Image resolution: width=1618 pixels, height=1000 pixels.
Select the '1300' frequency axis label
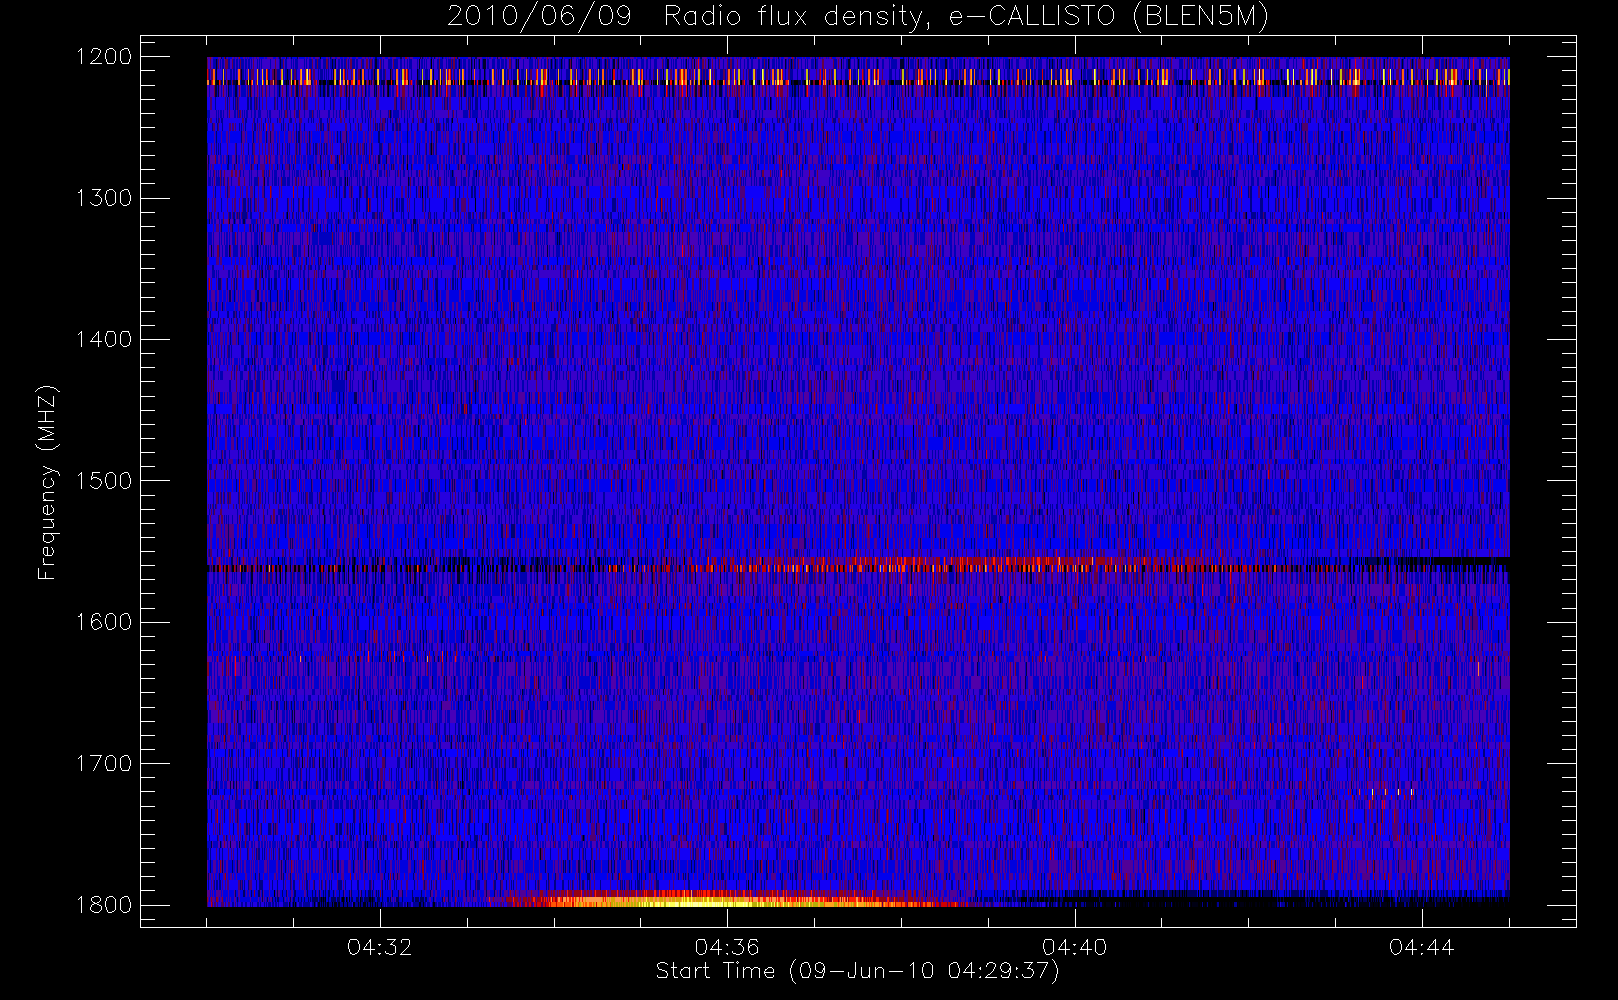(x=104, y=198)
